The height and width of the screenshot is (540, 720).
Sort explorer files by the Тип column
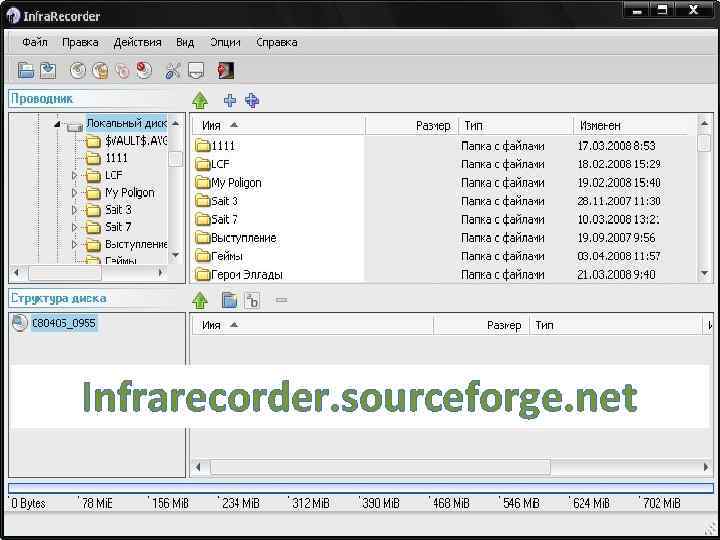(x=516, y=125)
